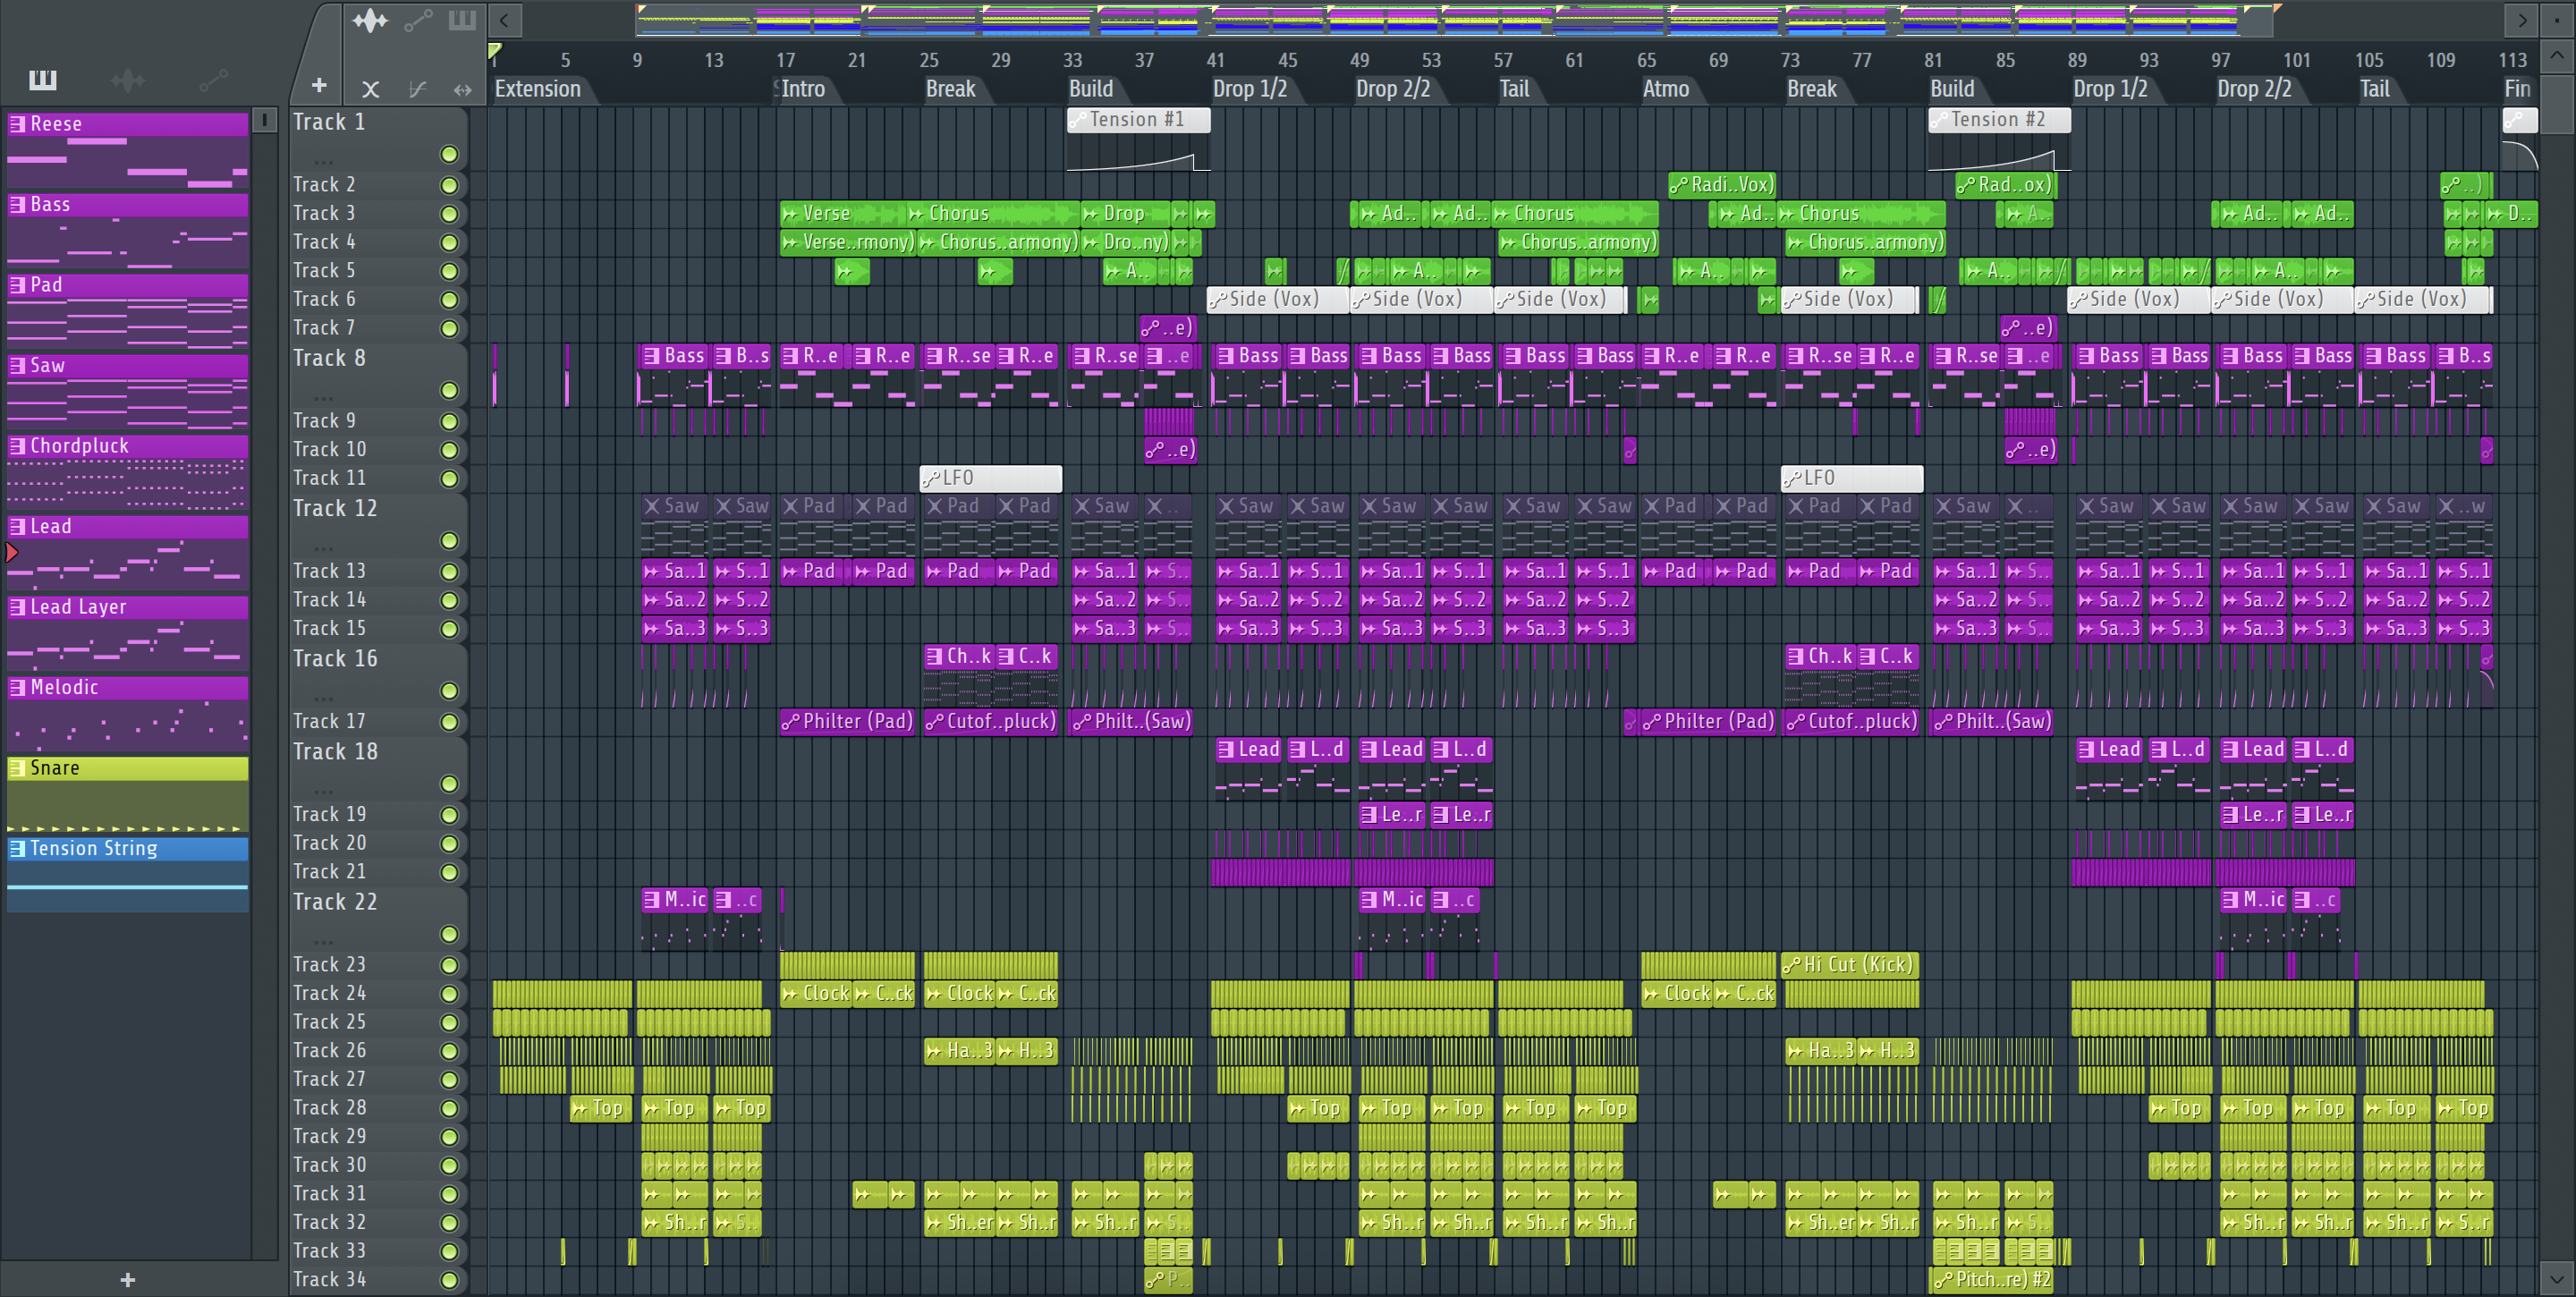The width and height of the screenshot is (2576, 1297).
Task: Mute Track 17 using the green indicator
Action: 449,722
